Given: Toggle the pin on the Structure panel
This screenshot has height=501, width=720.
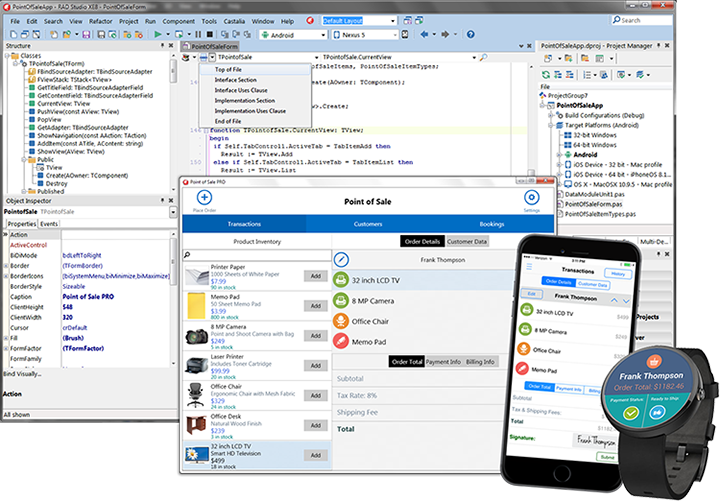Looking at the screenshot, I should point(163,45).
